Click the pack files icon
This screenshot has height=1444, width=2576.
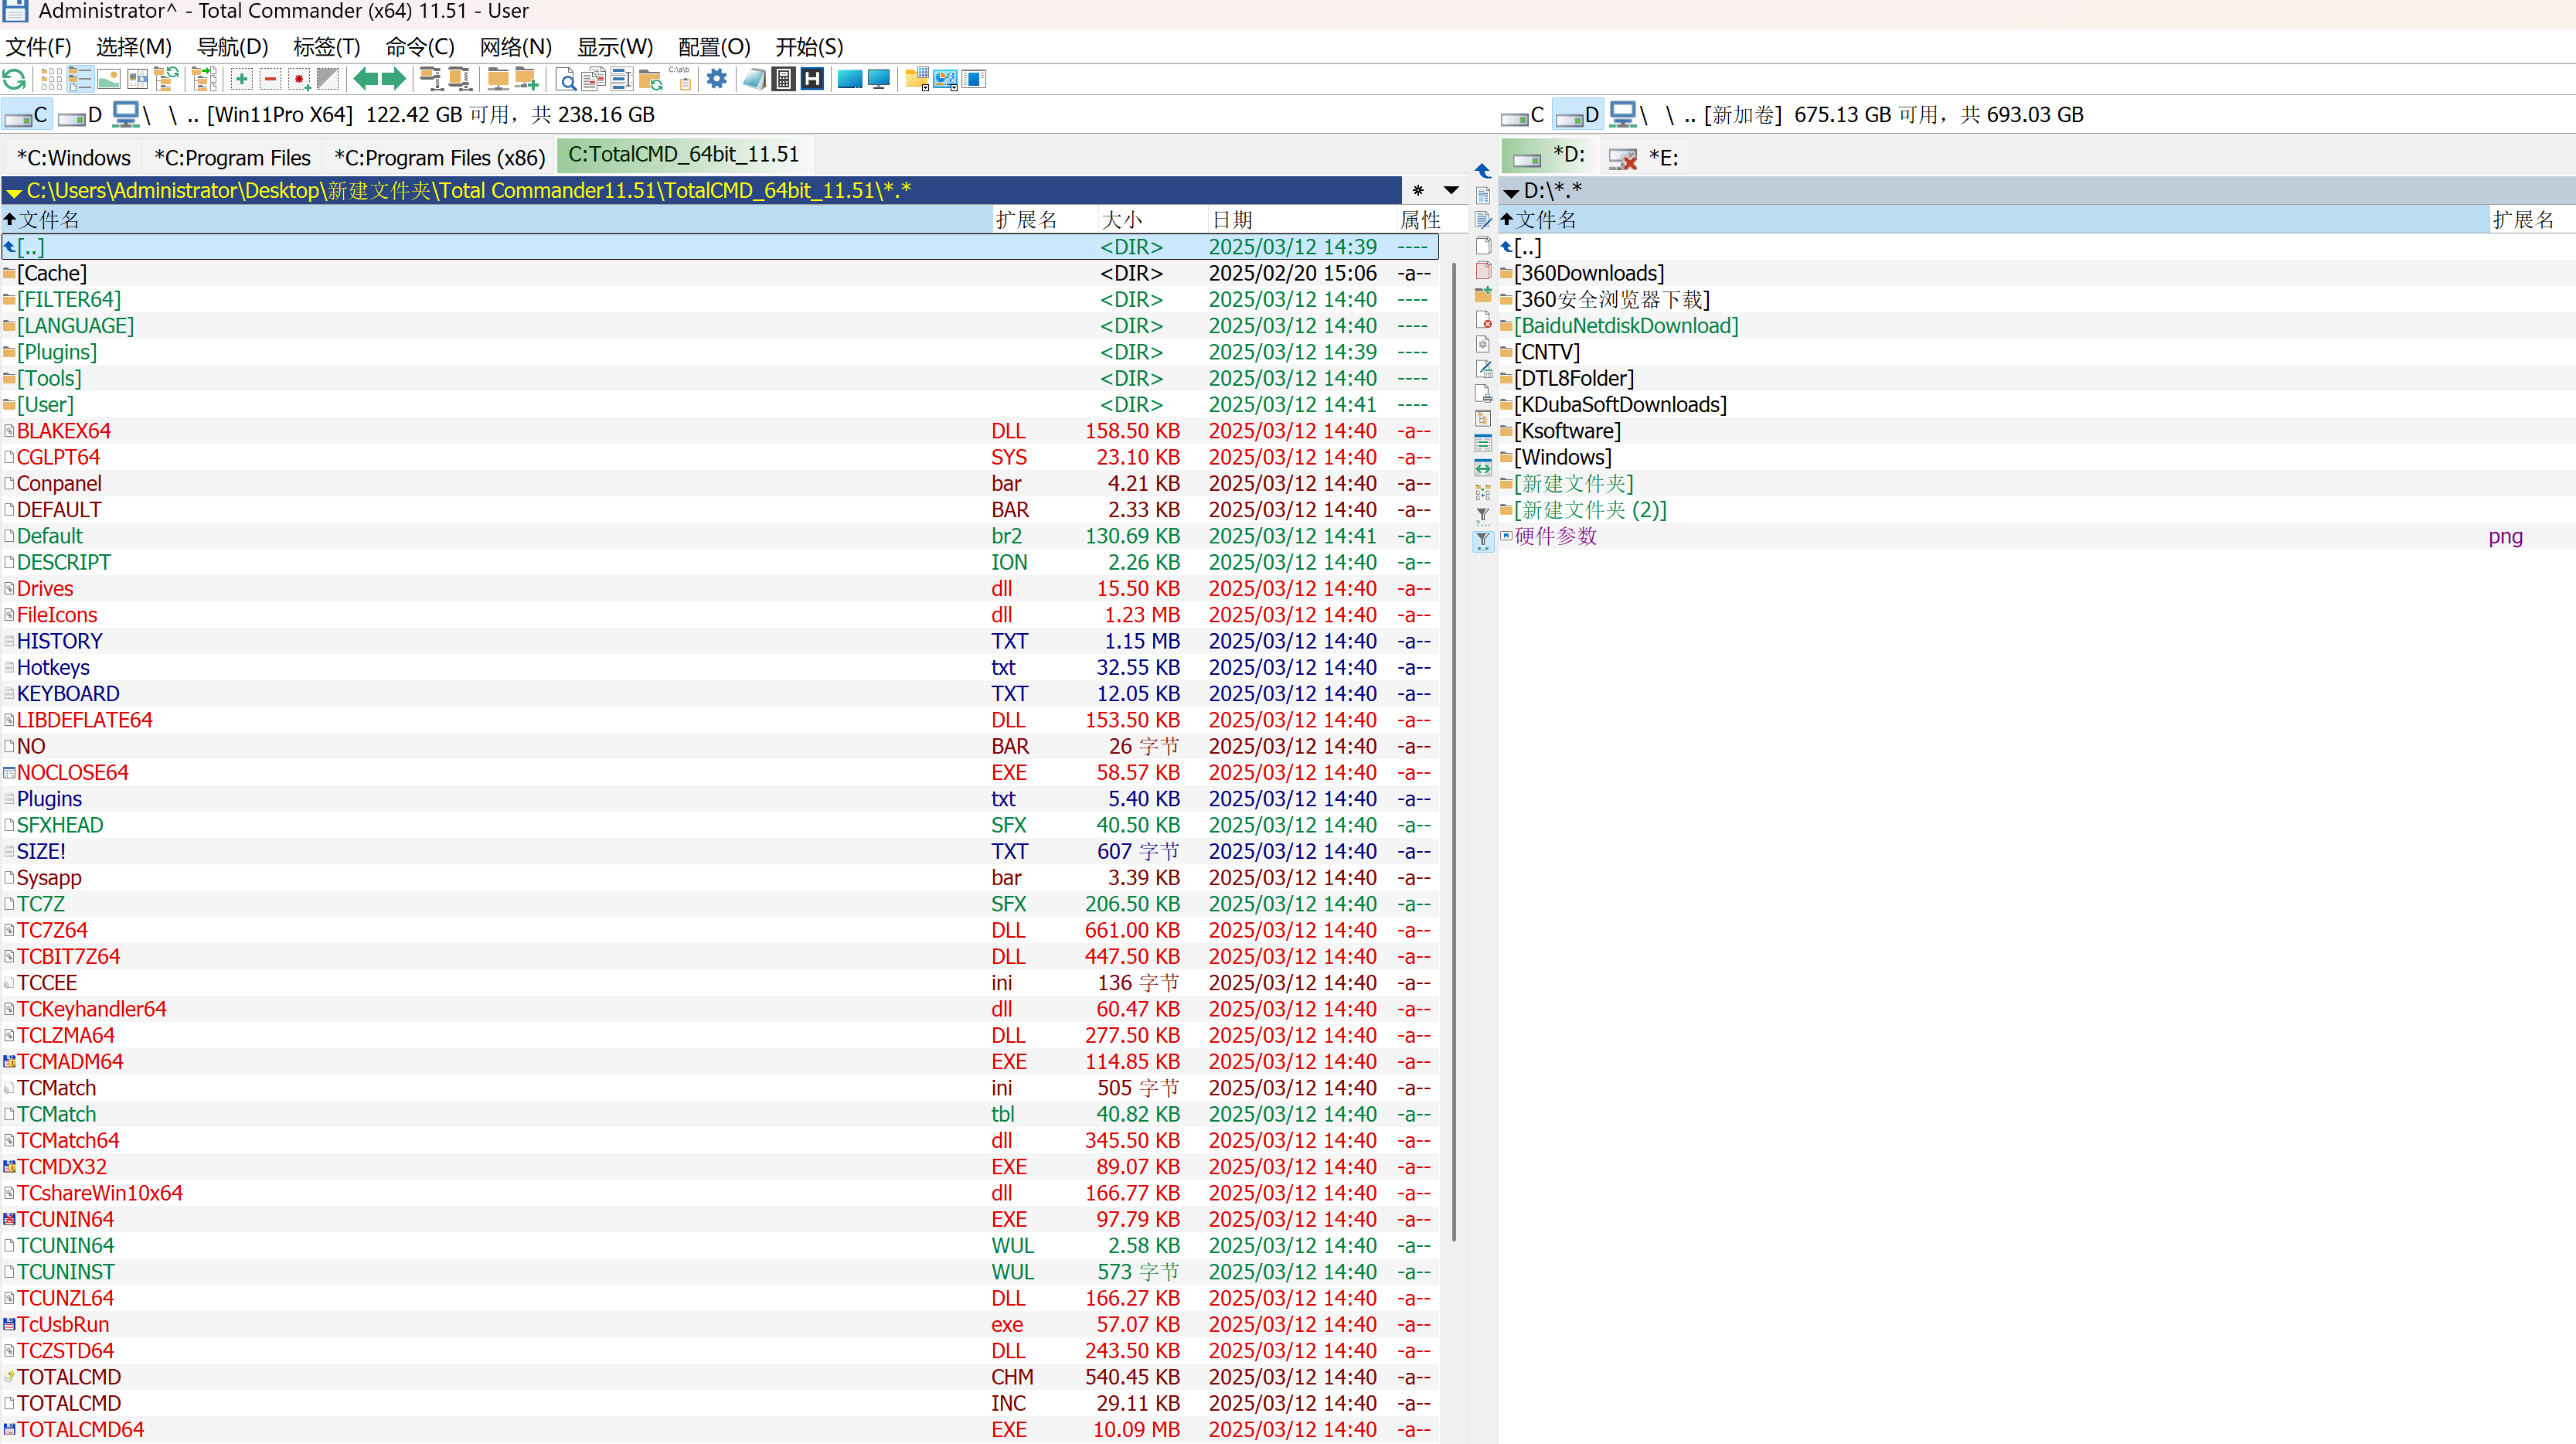(431, 79)
